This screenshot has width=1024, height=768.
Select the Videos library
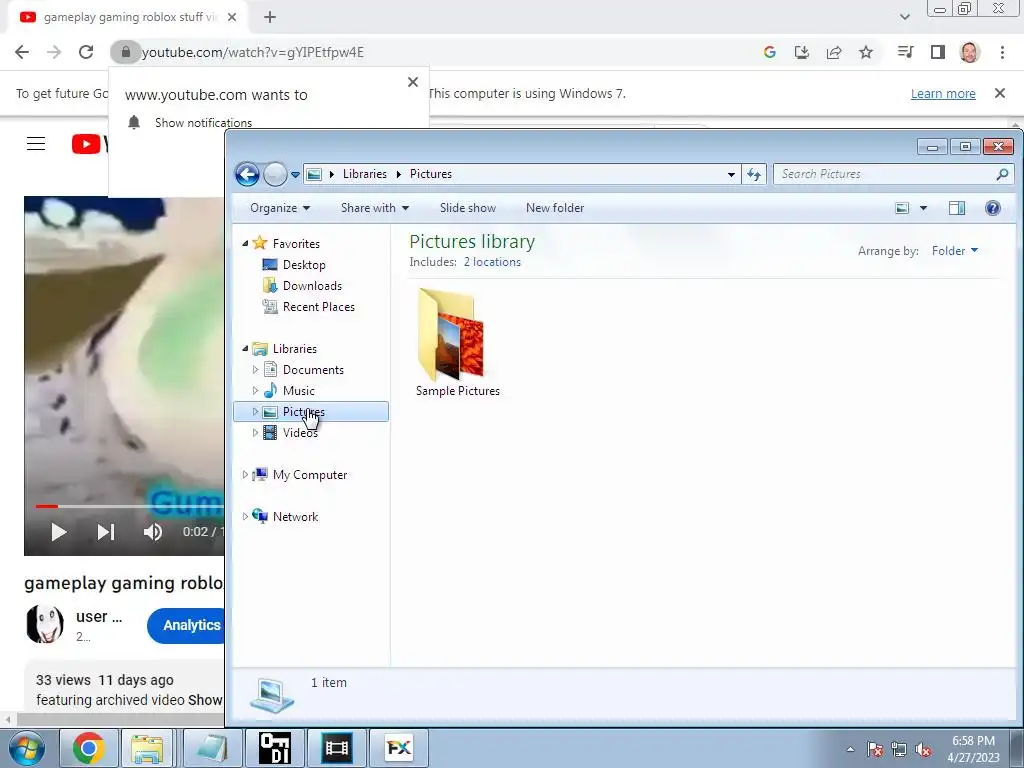(300, 432)
